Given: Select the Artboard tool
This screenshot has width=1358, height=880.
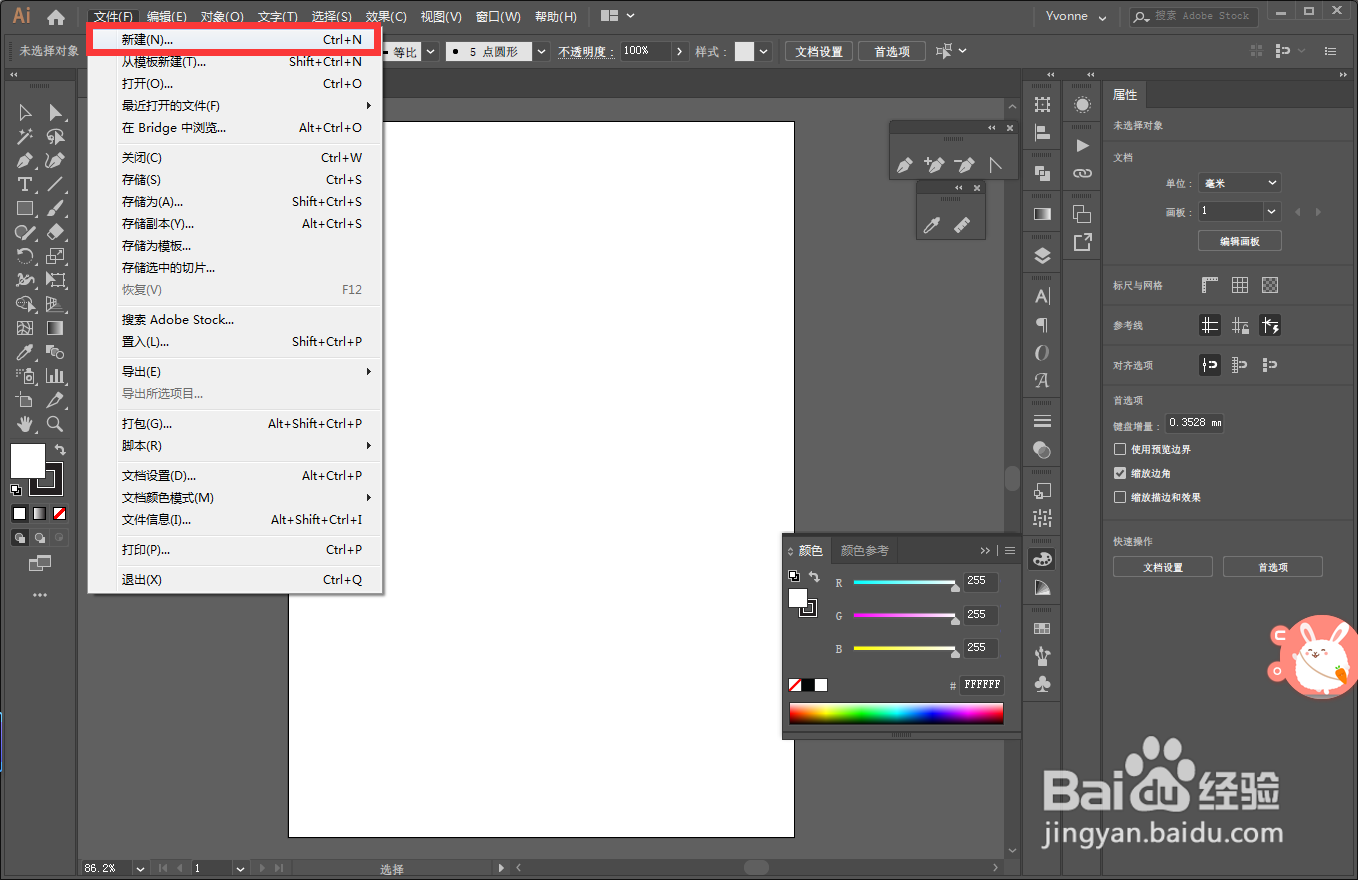Looking at the screenshot, I should 25,400.
